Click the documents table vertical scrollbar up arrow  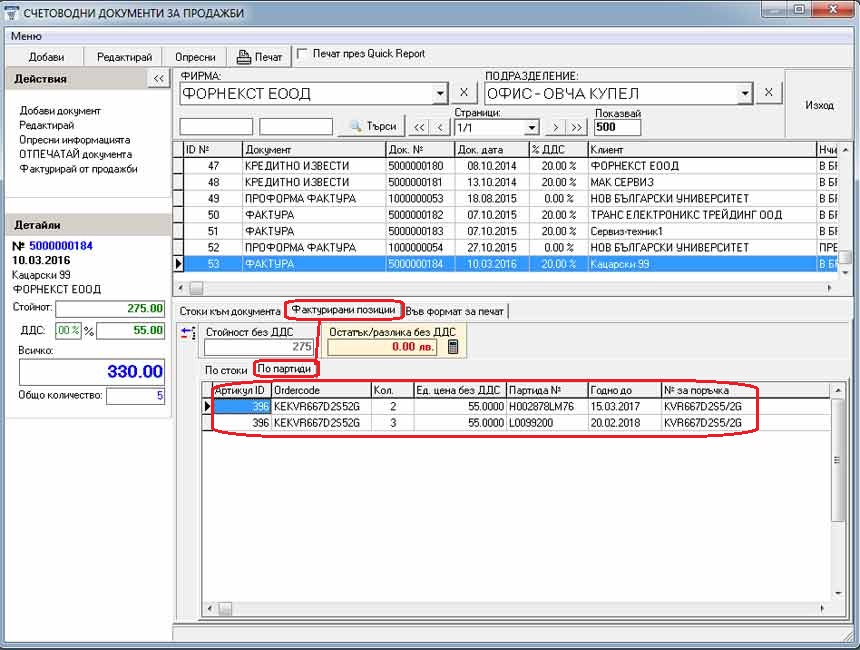[845, 150]
